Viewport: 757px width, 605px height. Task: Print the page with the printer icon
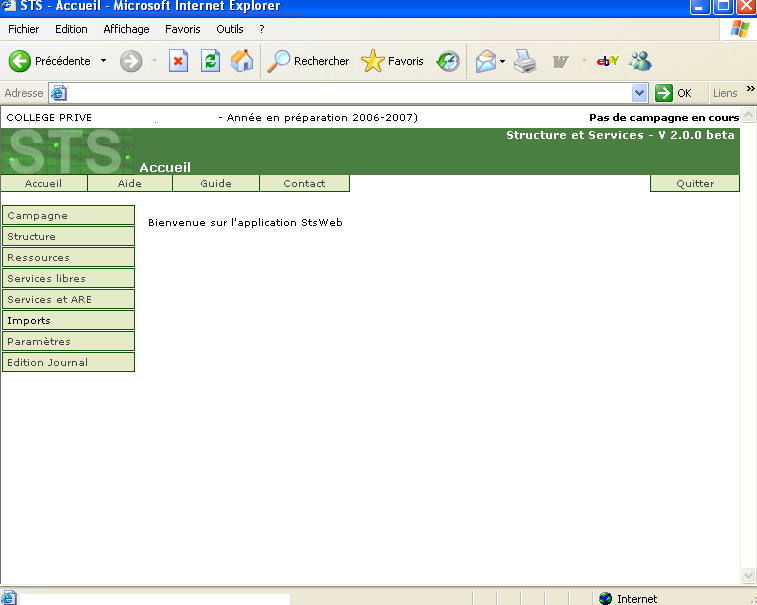coord(525,61)
